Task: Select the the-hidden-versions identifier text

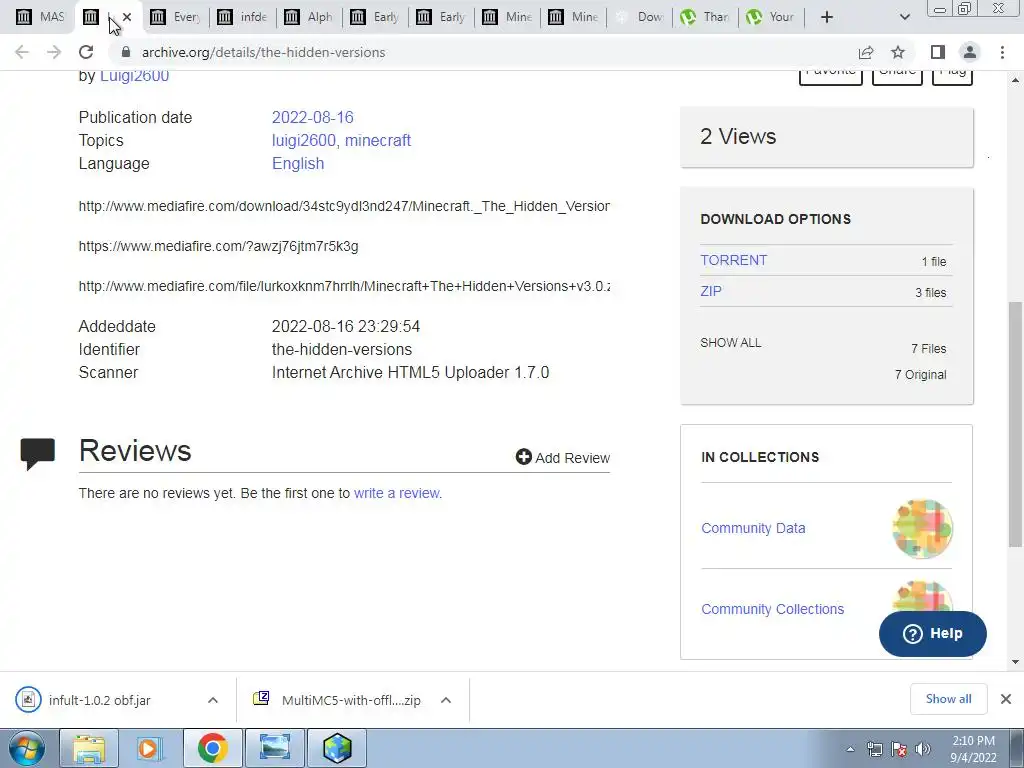Action: point(342,349)
